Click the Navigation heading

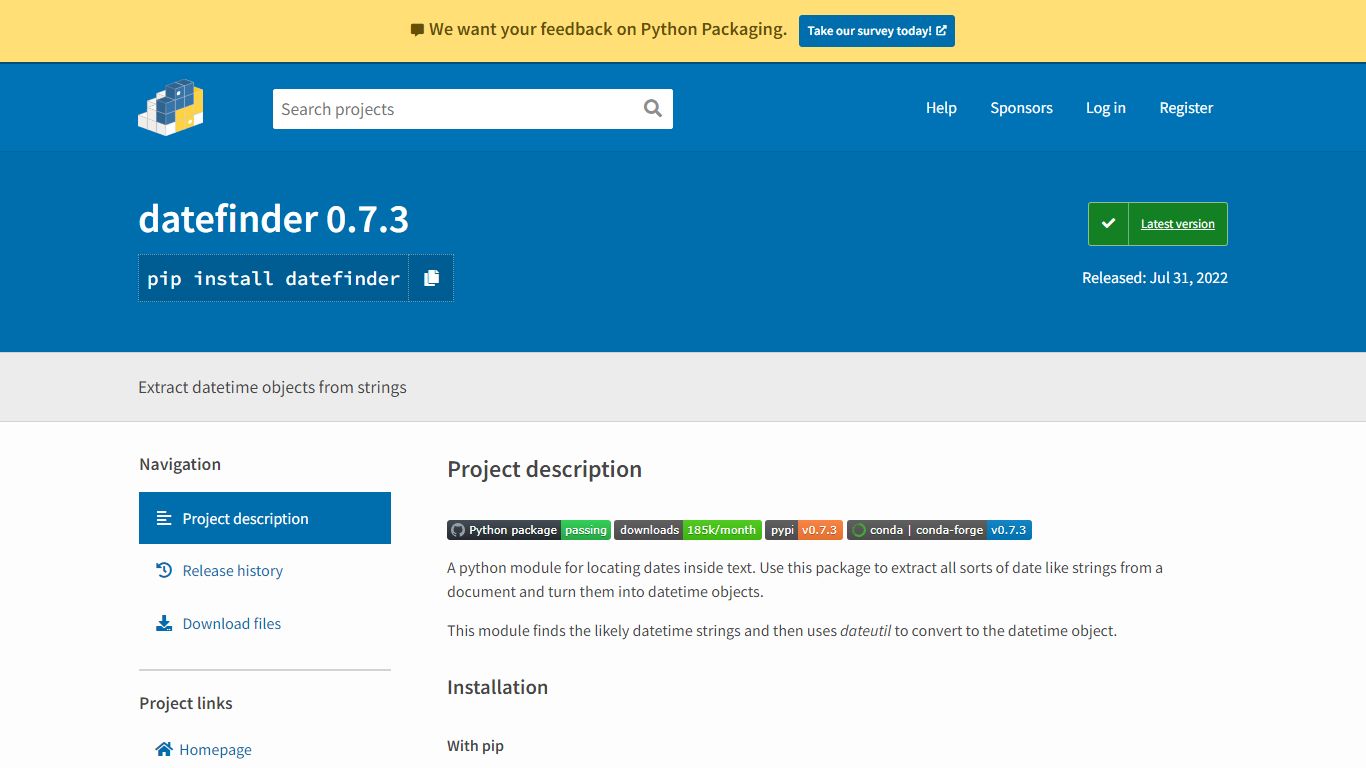point(180,464)
